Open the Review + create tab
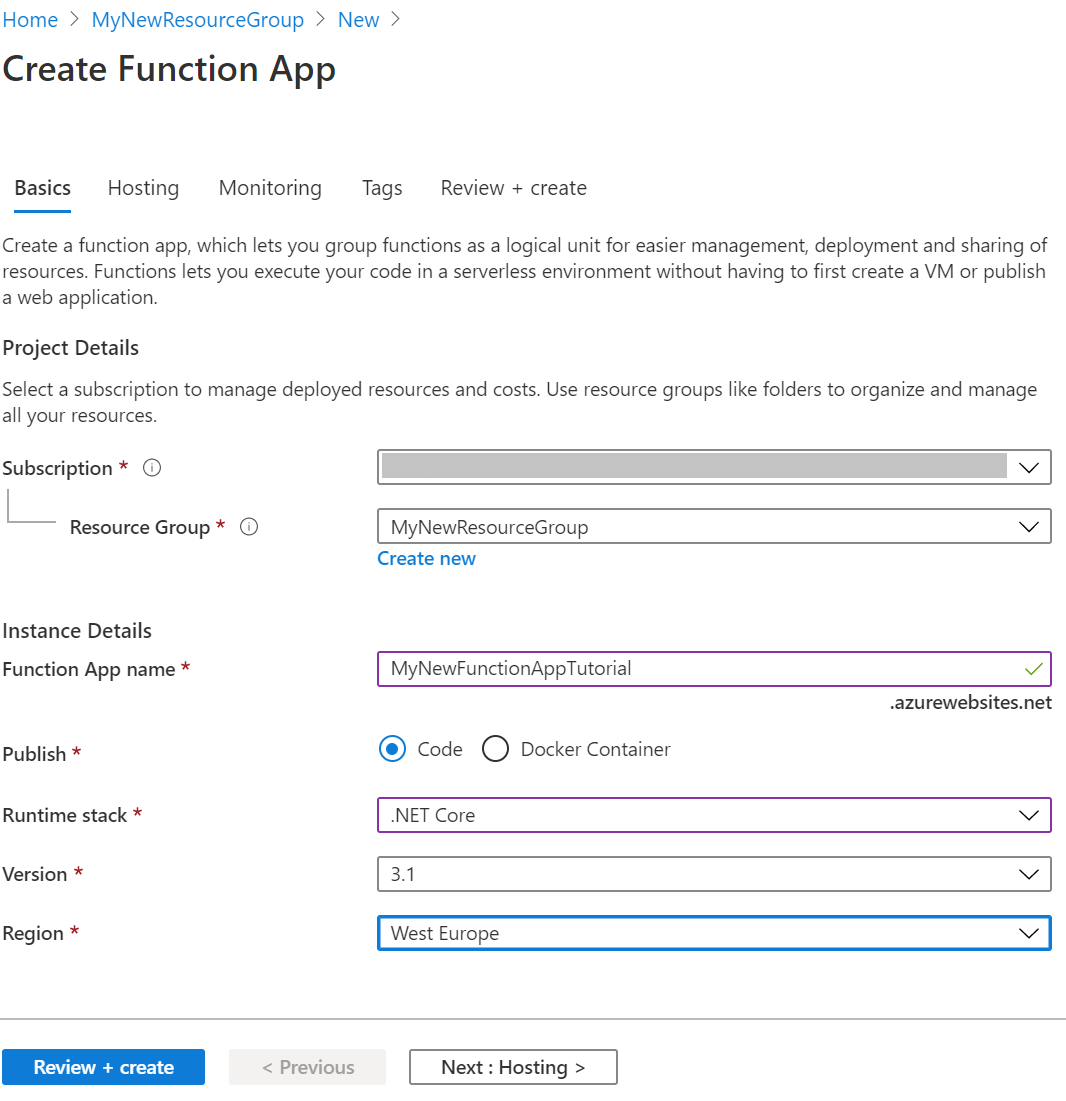Screen dimensions: 1066x1101 pyautogui.click(x=513, y=187)
